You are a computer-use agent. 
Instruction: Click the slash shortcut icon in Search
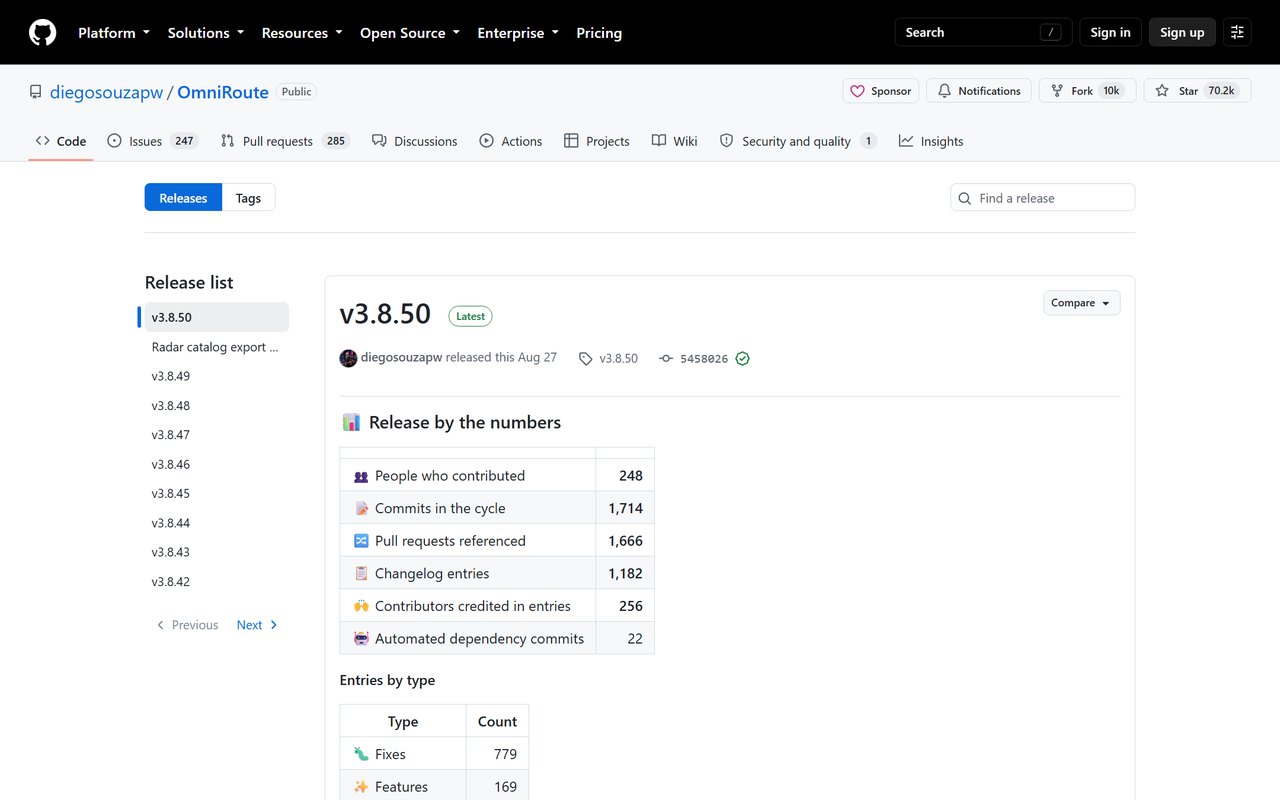point(1050,32)
